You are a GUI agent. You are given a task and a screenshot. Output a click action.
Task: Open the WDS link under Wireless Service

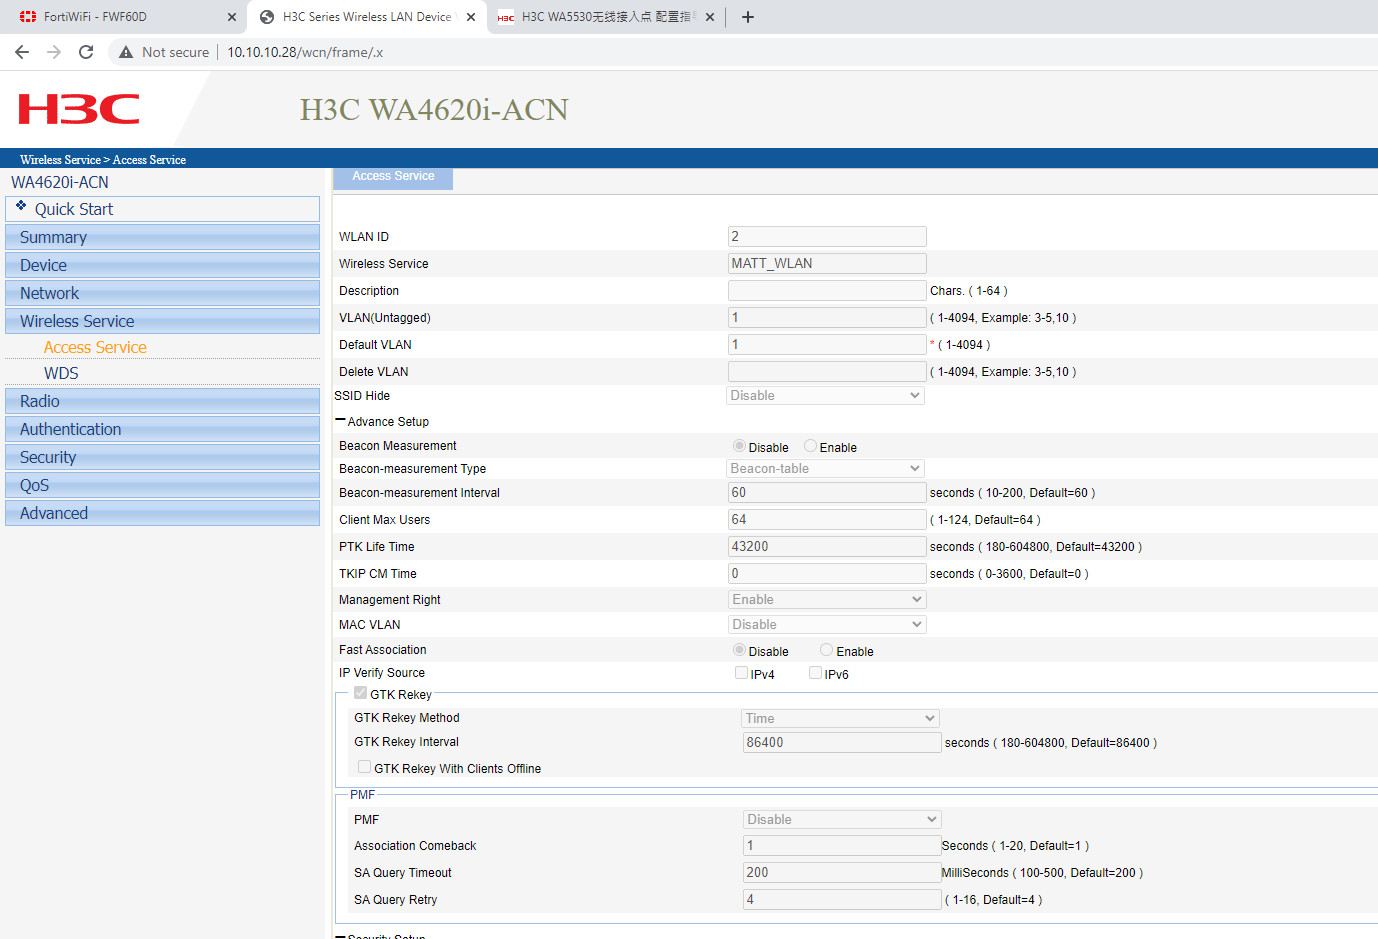61,373
